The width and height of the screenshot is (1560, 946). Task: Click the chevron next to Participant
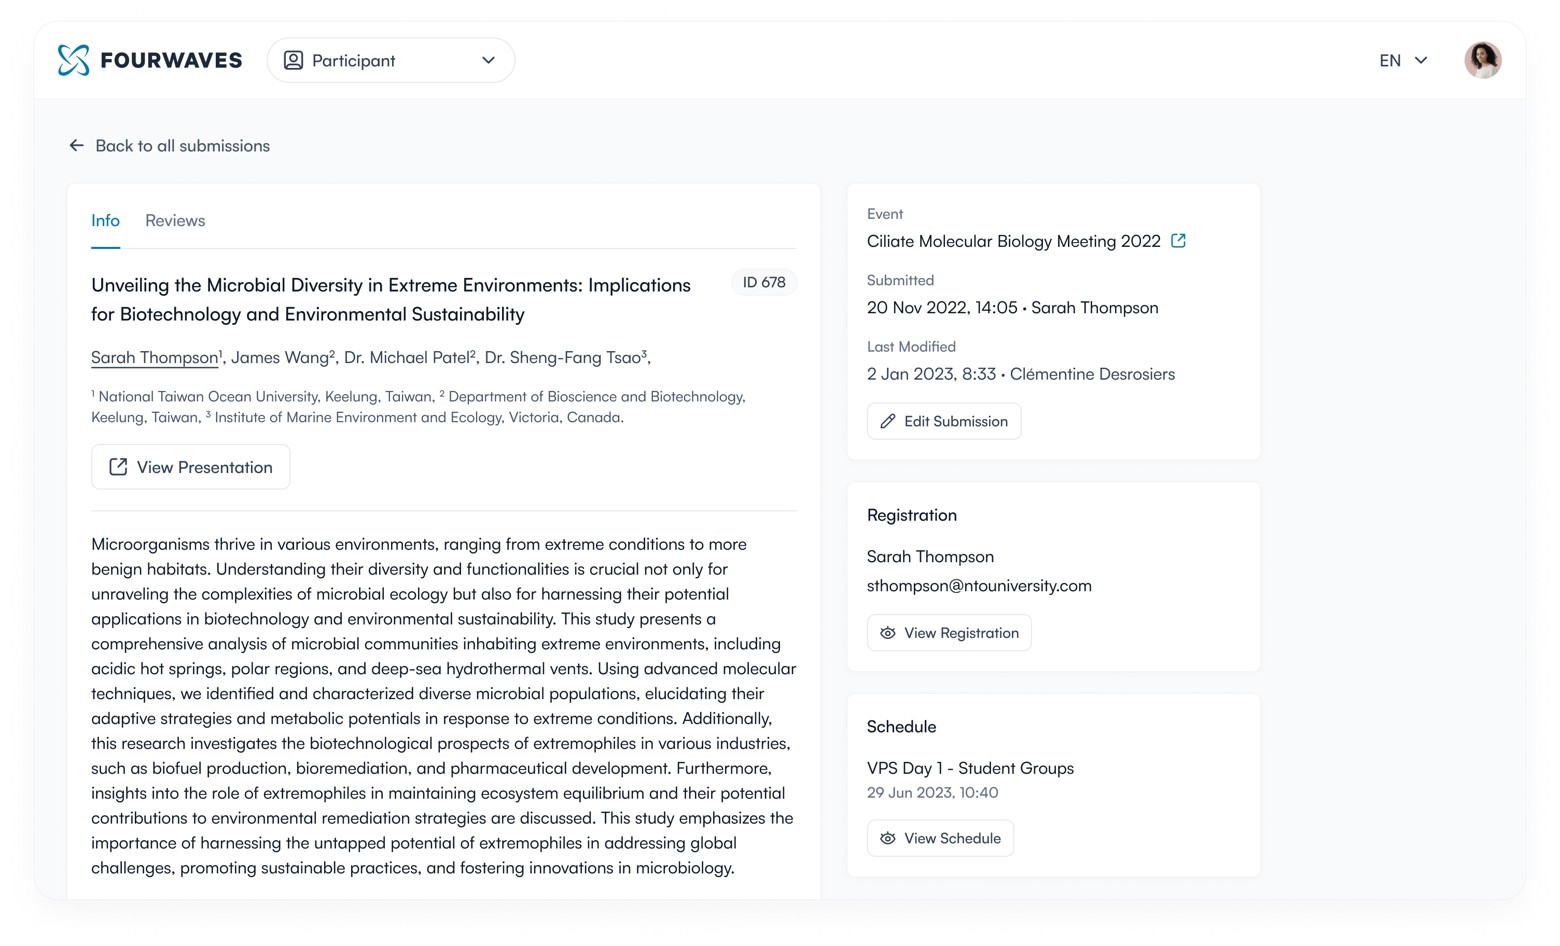(x=488, y=60)
